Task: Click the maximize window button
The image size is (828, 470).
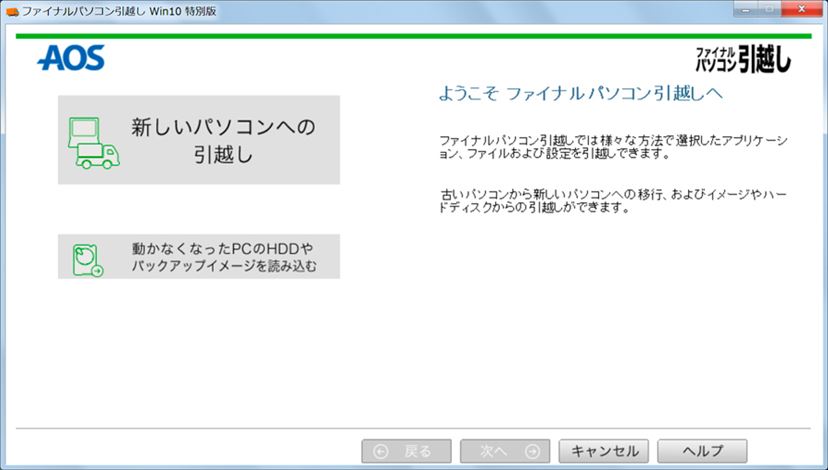Action: 770,8
